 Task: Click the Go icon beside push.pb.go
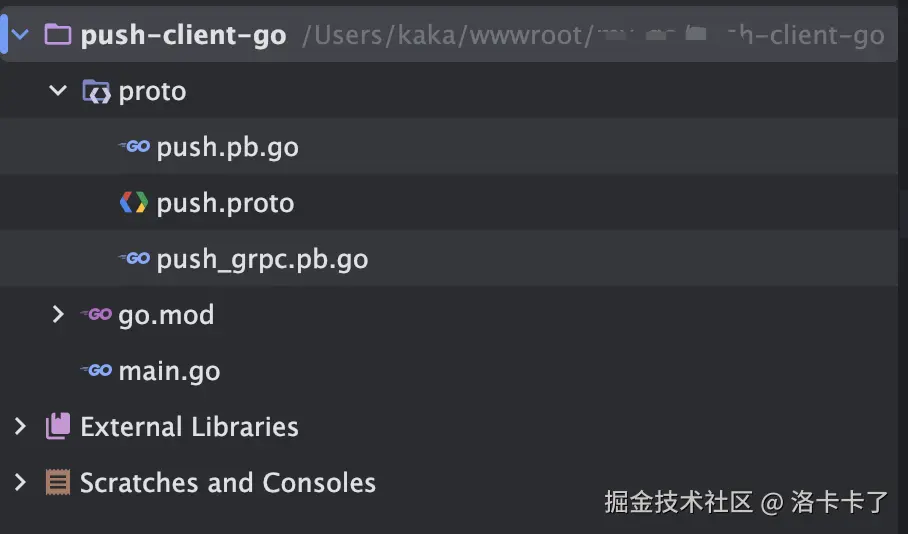[134, 147]
